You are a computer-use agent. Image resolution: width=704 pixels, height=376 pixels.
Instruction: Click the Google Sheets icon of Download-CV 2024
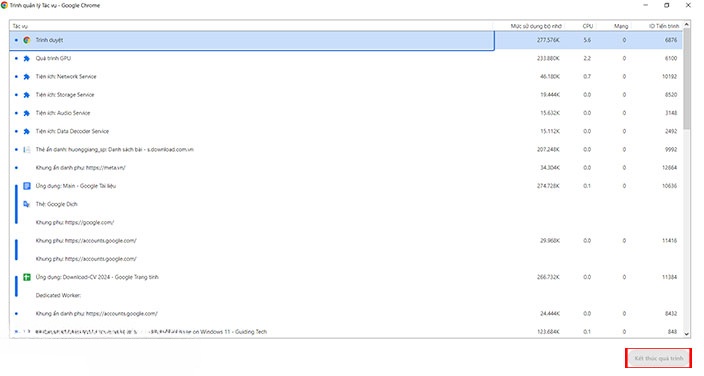point(27,277)
